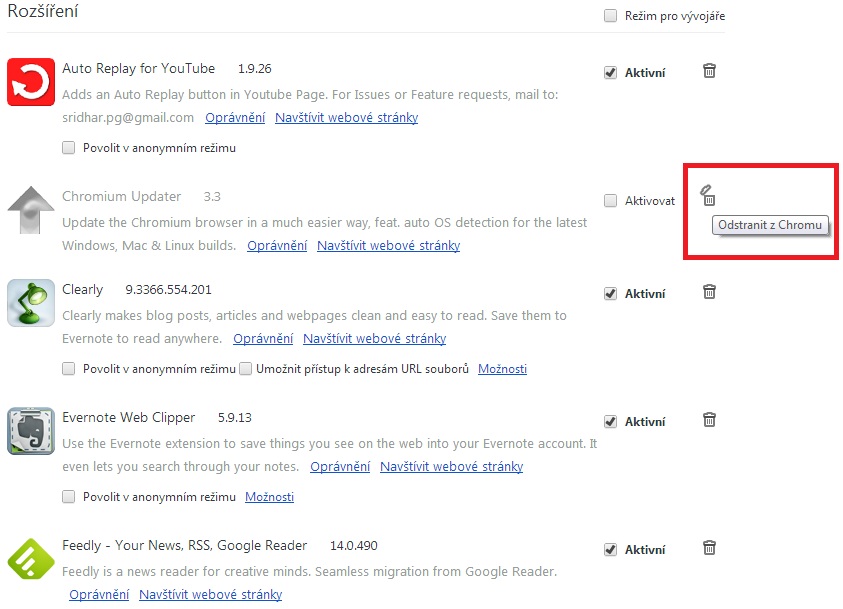843x609 pixels.
Task: Click Chromium Updater version 3.3
Action: tap(212, 197)
